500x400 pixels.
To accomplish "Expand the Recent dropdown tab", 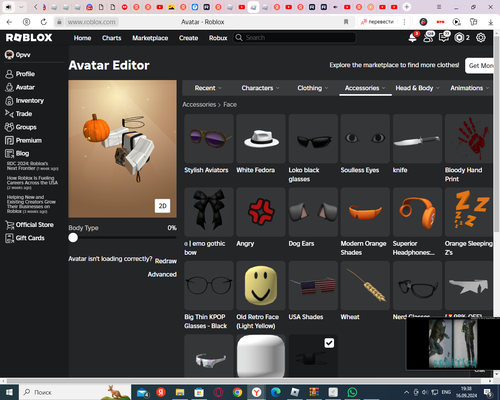I will click(x=208, y=88).
